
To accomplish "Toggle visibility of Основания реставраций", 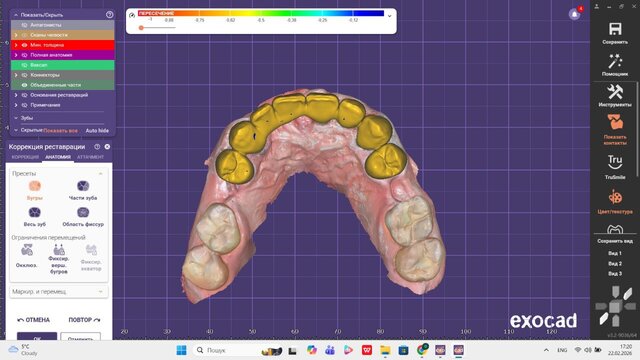I will pyautogui.click(x=24, y=95).
